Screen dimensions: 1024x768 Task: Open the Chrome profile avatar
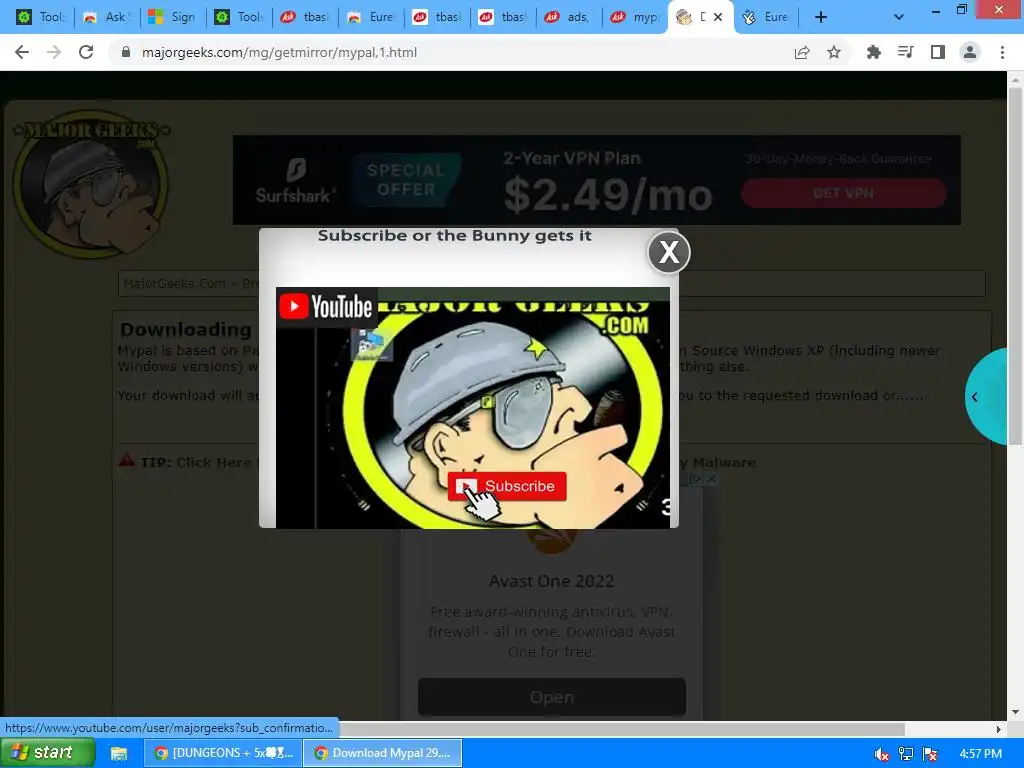(970, 52)
